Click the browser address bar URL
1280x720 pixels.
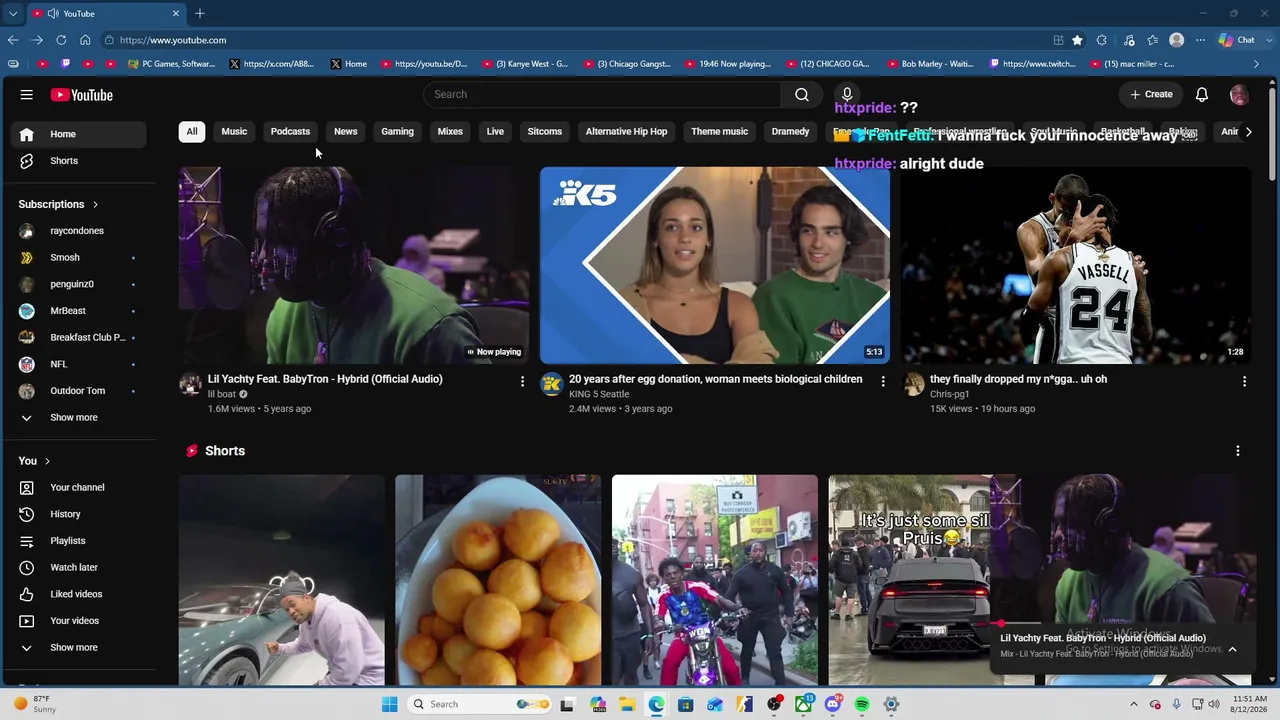pyautogui.click(x=173, y=40)
